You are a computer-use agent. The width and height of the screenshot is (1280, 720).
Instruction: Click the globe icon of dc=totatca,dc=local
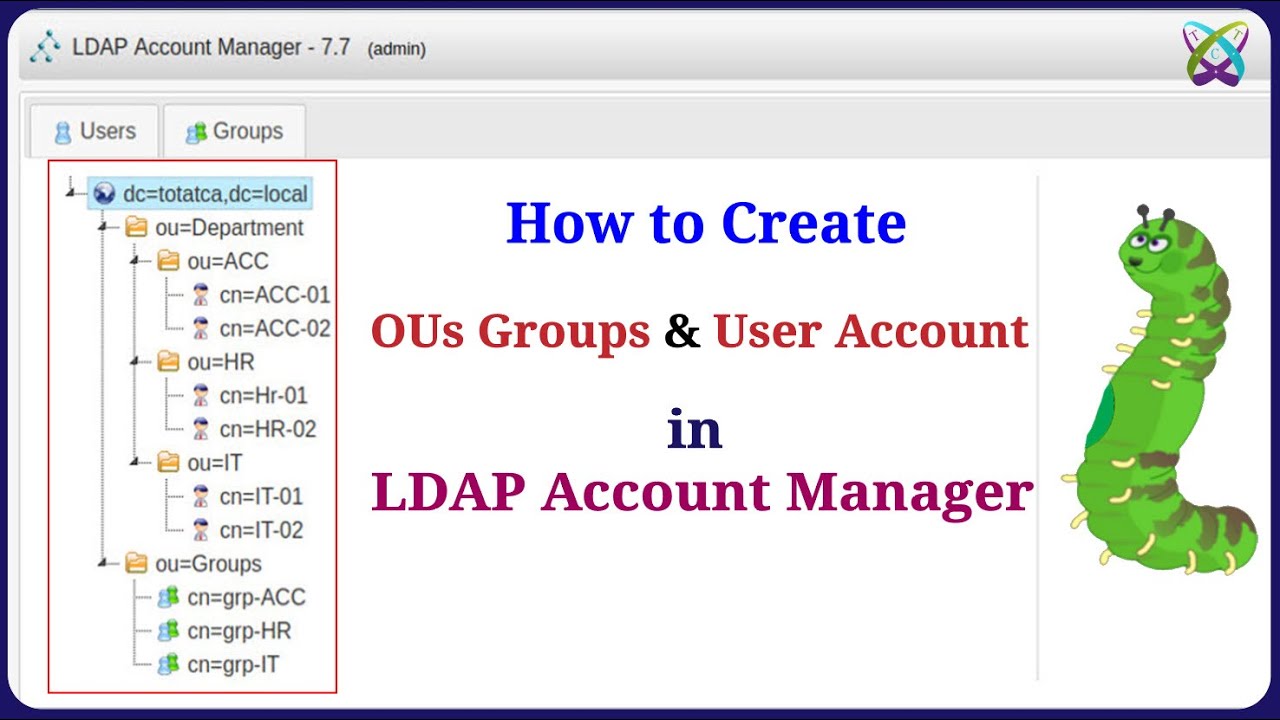104,194
